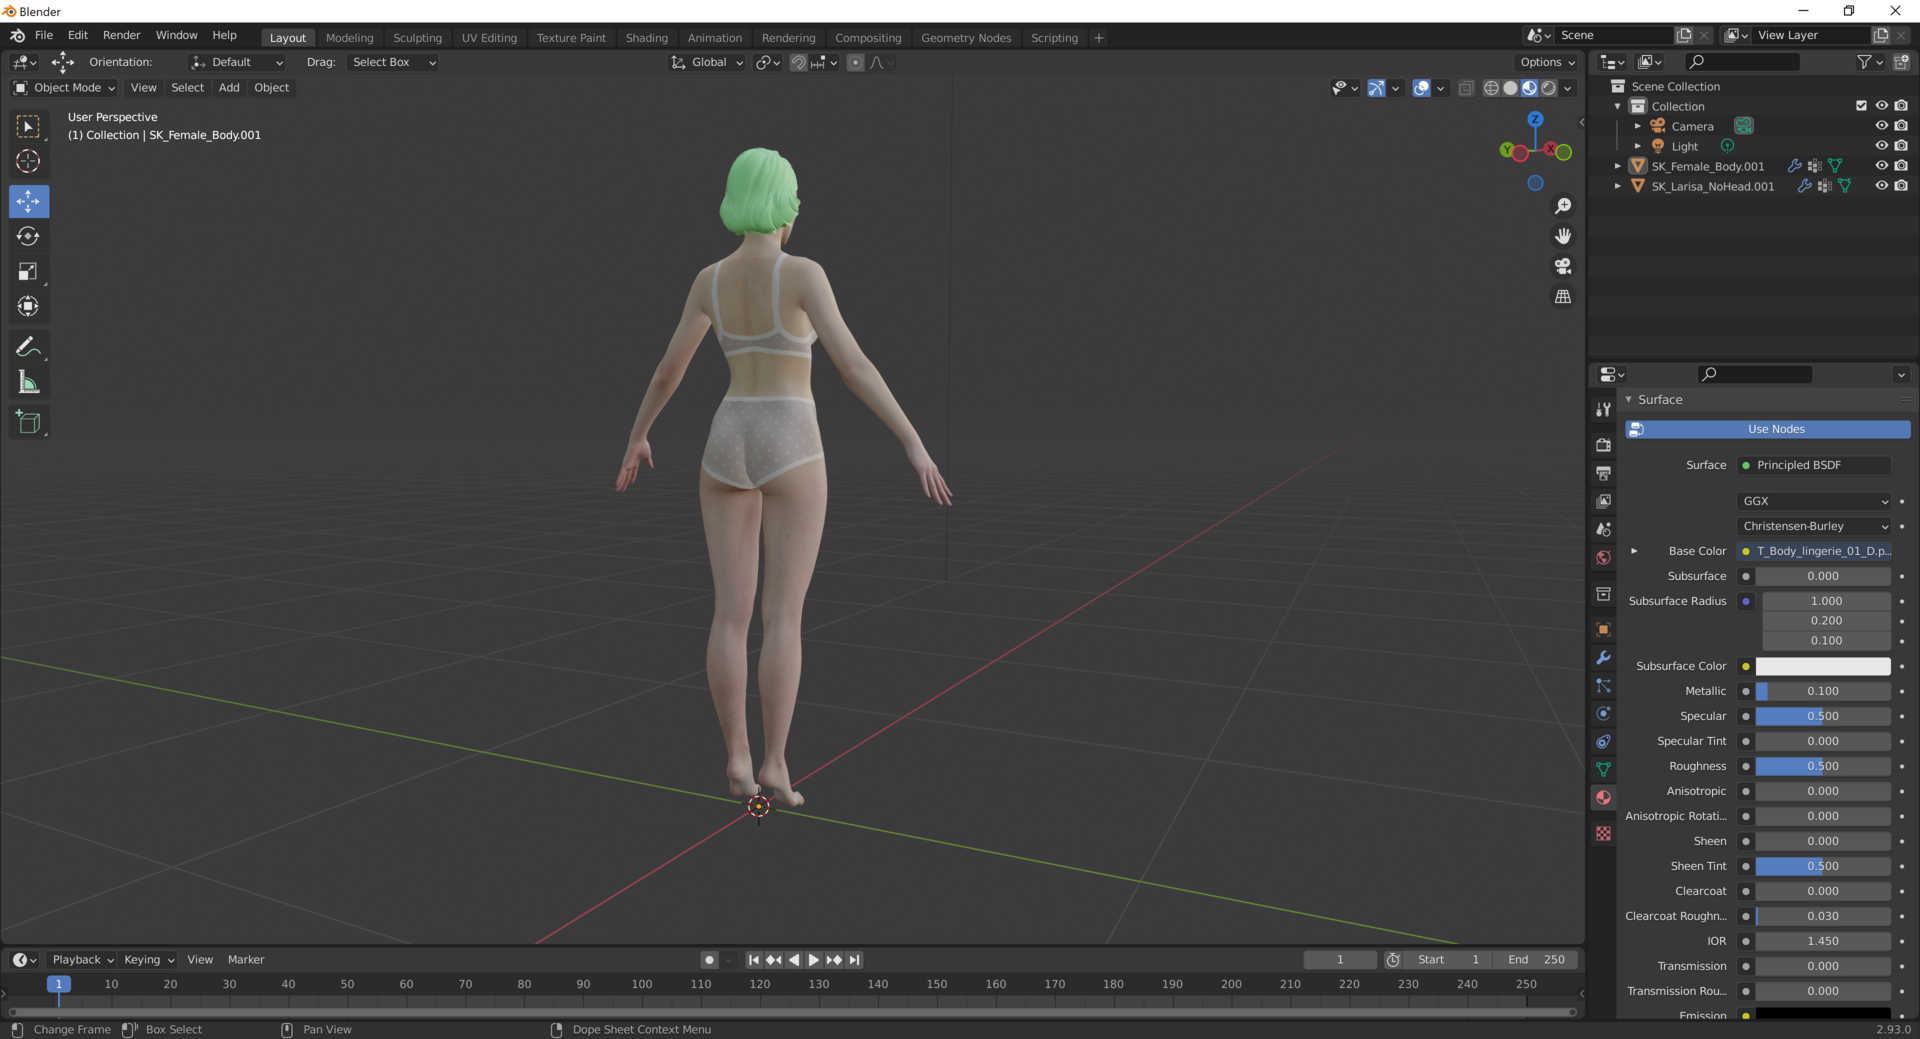This screenshot has width=1920, height=1039.
Task: Select the Annotate pencil tool
Action: tap(28, 347)
